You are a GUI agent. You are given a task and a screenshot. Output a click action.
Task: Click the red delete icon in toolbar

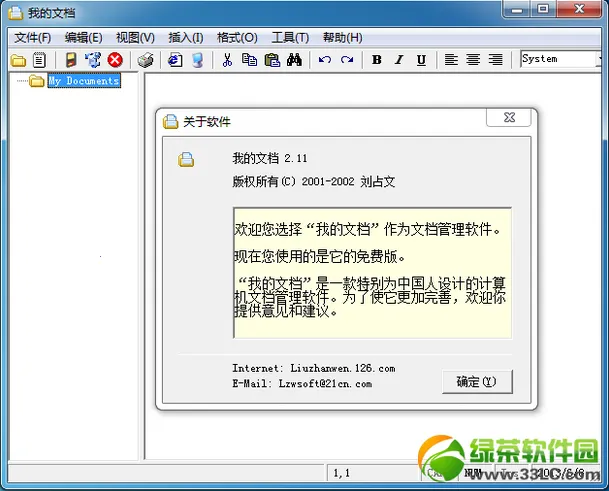tap(115, 60)
